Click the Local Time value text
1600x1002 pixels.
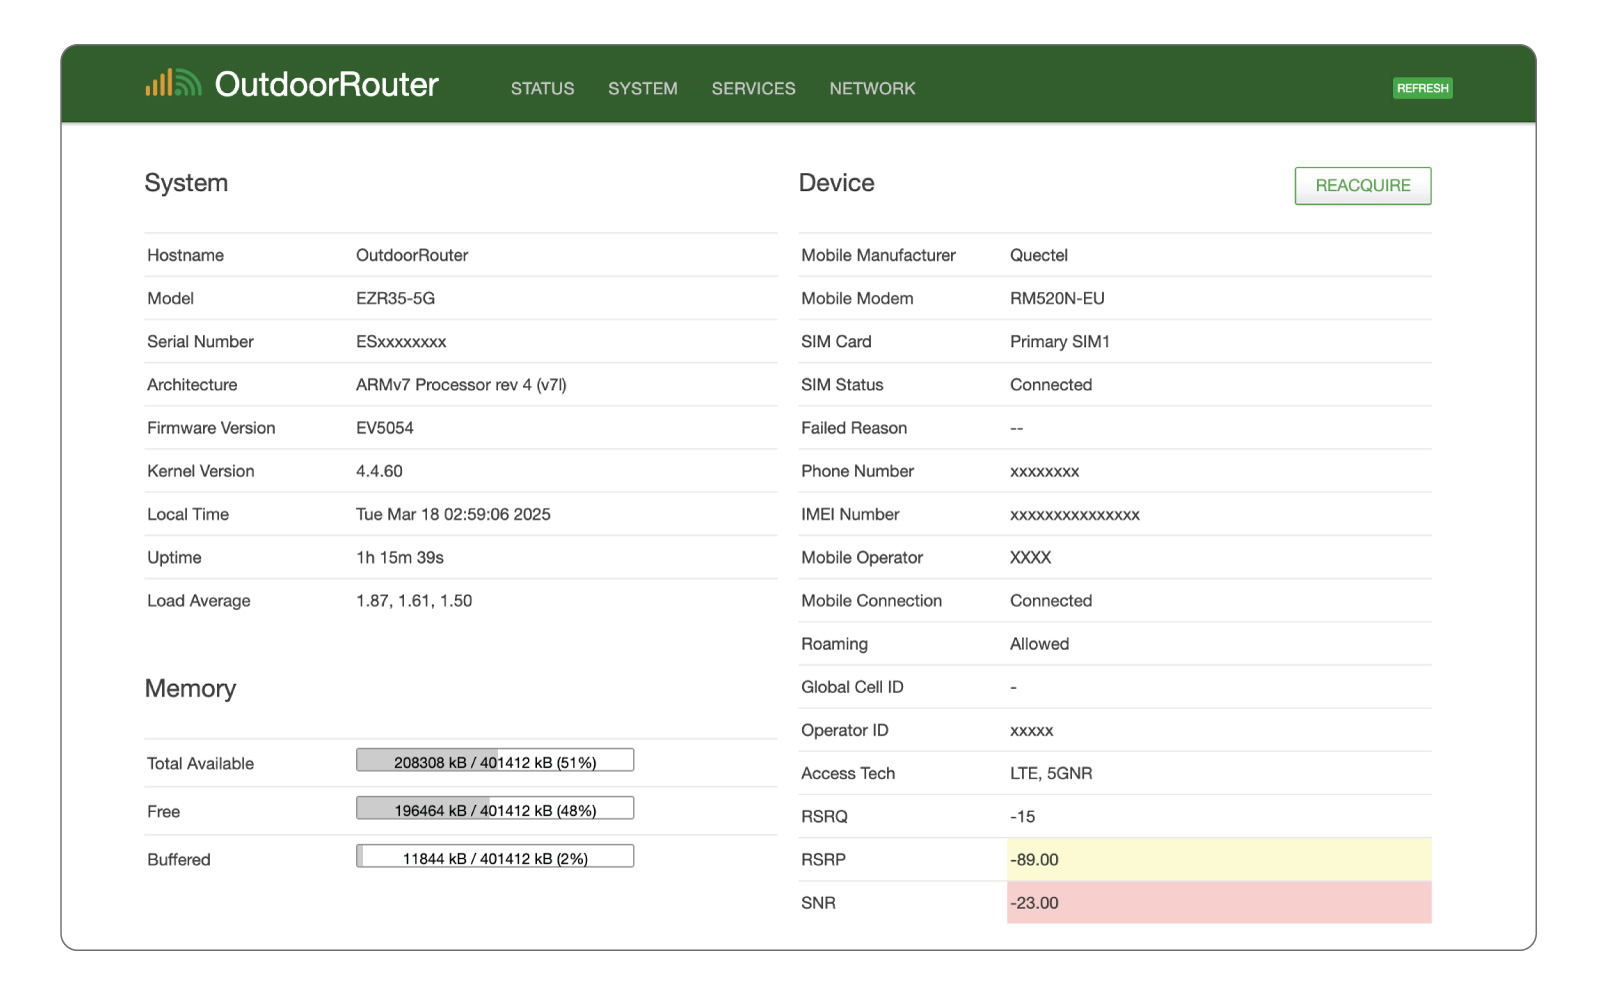coord(453,515)
